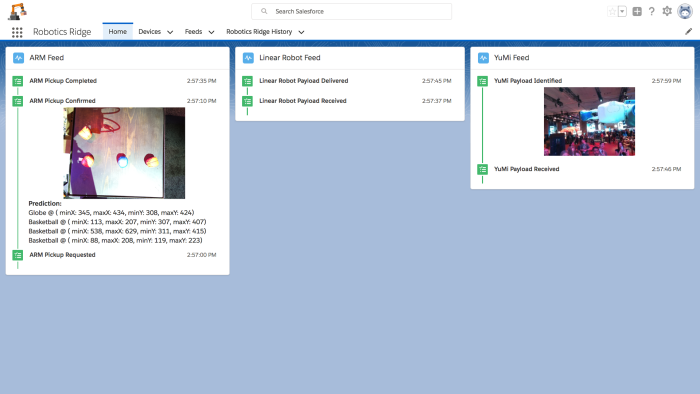Click the Linear Robot Feed title
The height and width of the screenshot is (394, 700).
290,58
